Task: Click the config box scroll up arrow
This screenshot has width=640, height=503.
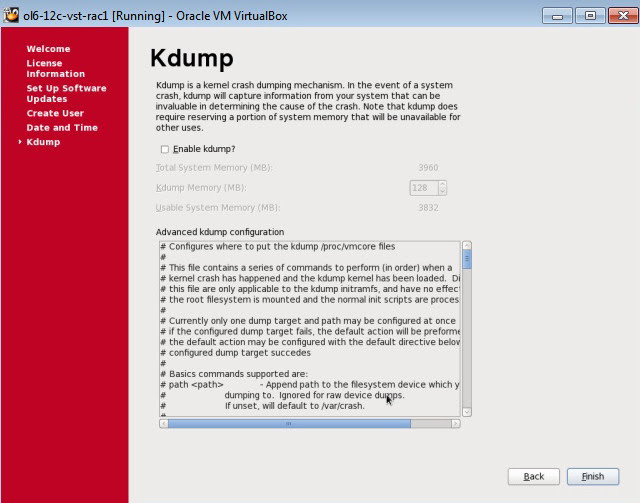Action: click(x=467, y=245)
